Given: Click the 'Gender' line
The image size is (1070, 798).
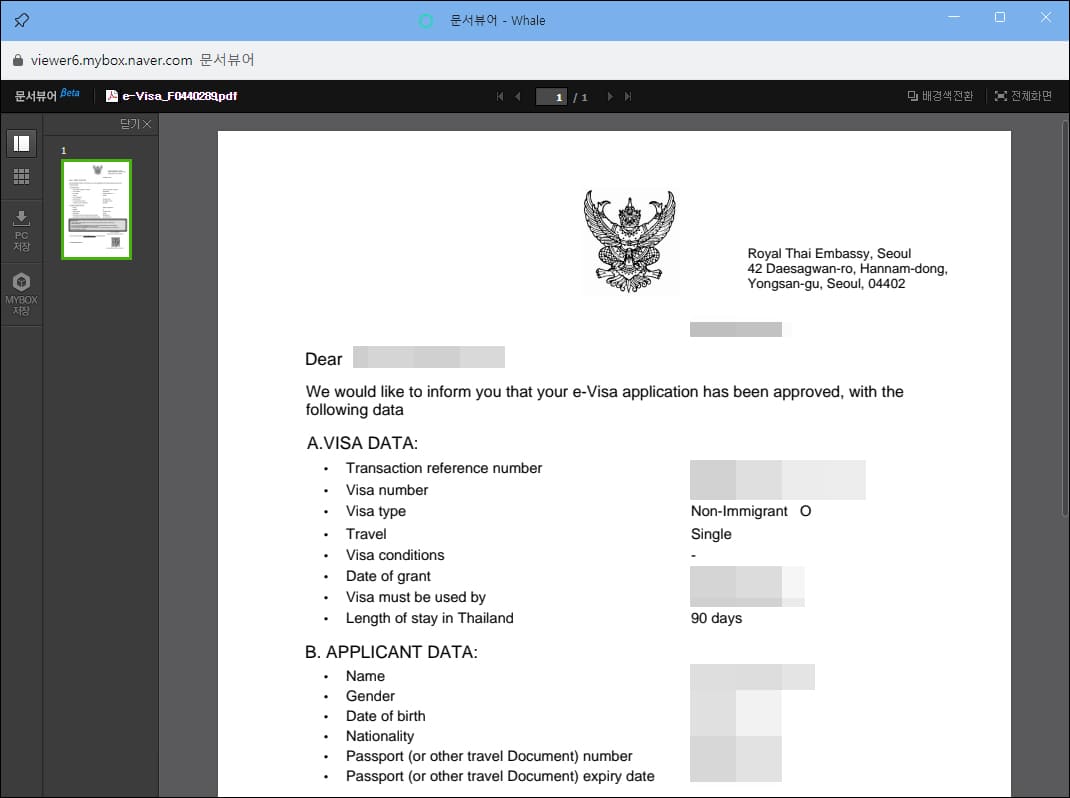Looking at the screenshot, I should 370,696.
